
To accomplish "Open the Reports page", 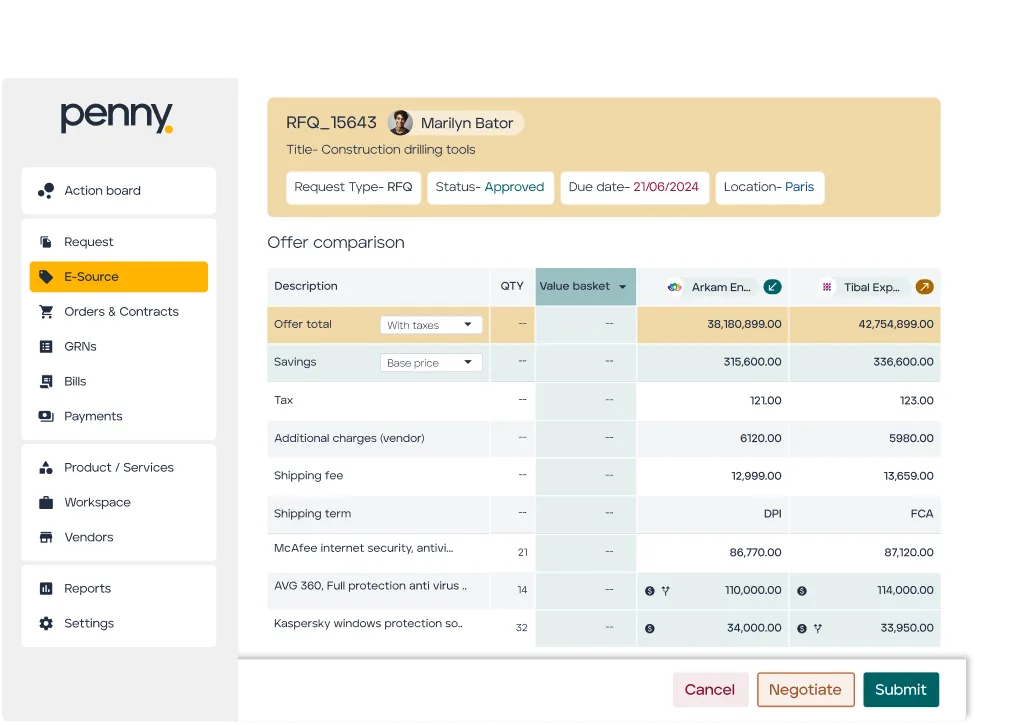I will 119,588.
